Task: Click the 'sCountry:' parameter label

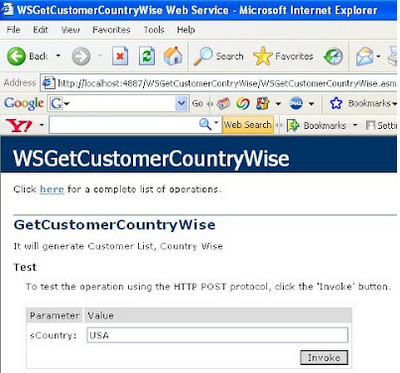Action: point(53,335)
